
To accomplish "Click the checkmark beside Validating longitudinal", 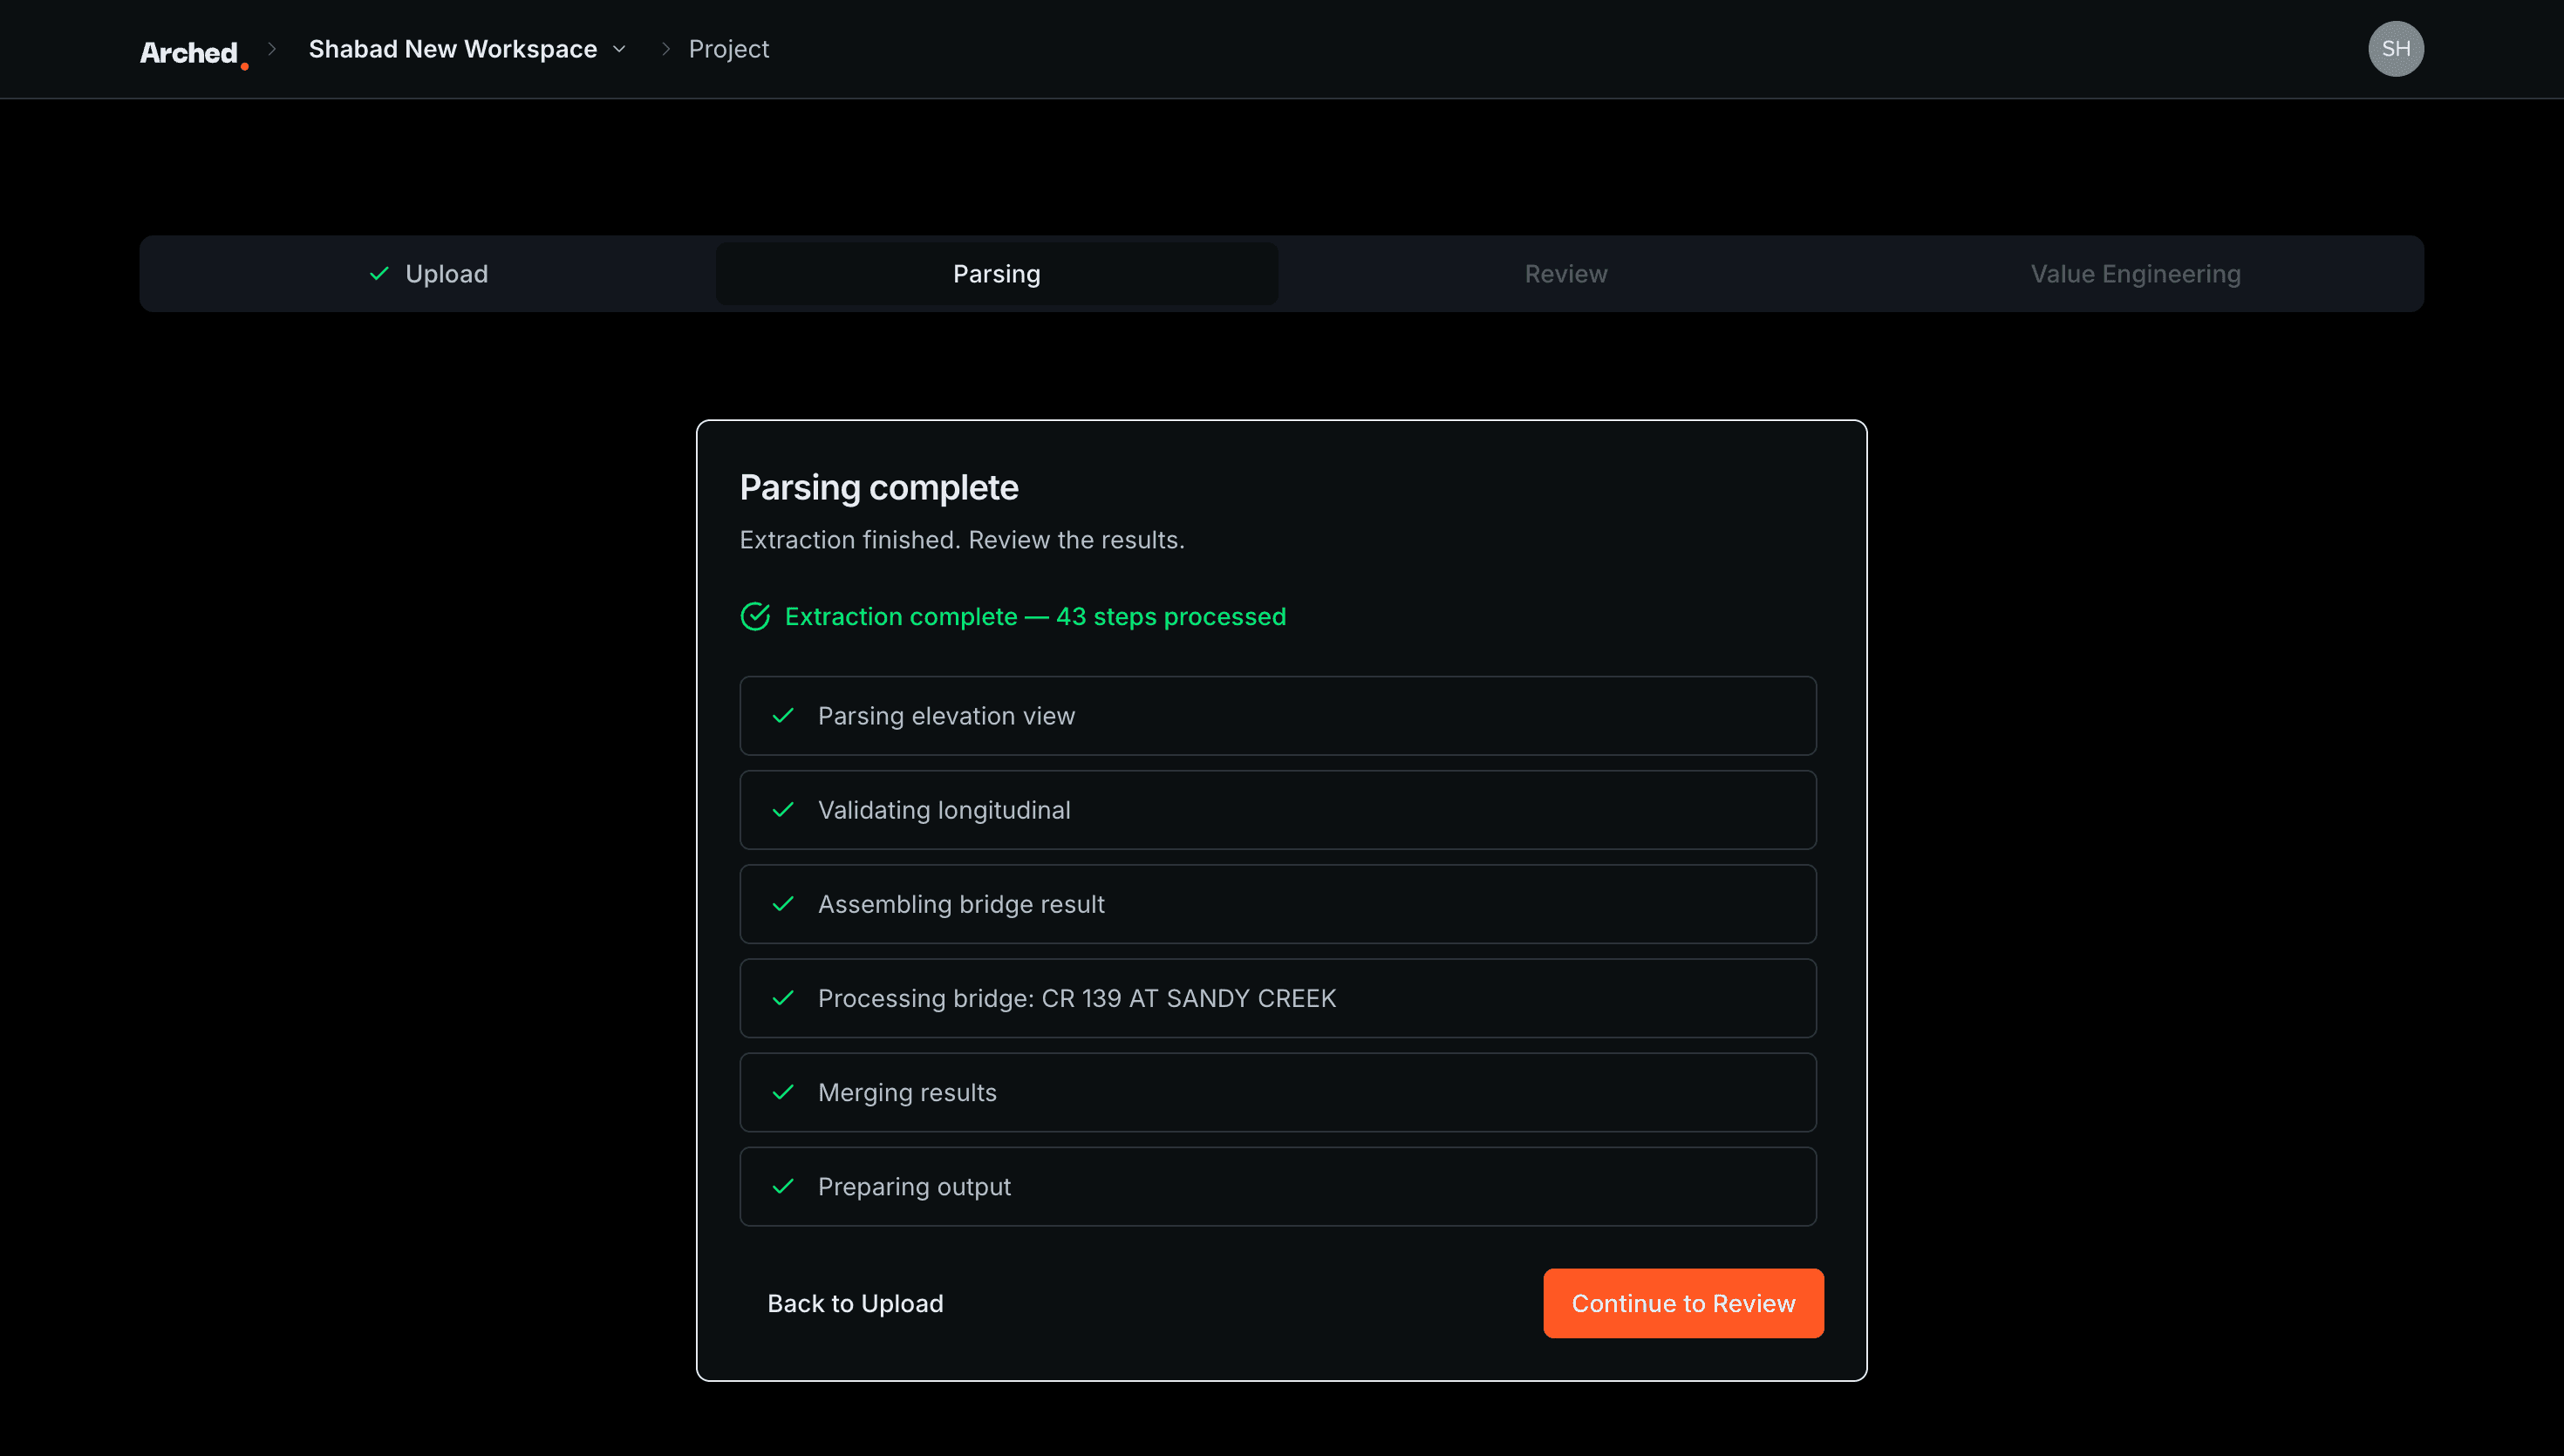I will (784, 810).
